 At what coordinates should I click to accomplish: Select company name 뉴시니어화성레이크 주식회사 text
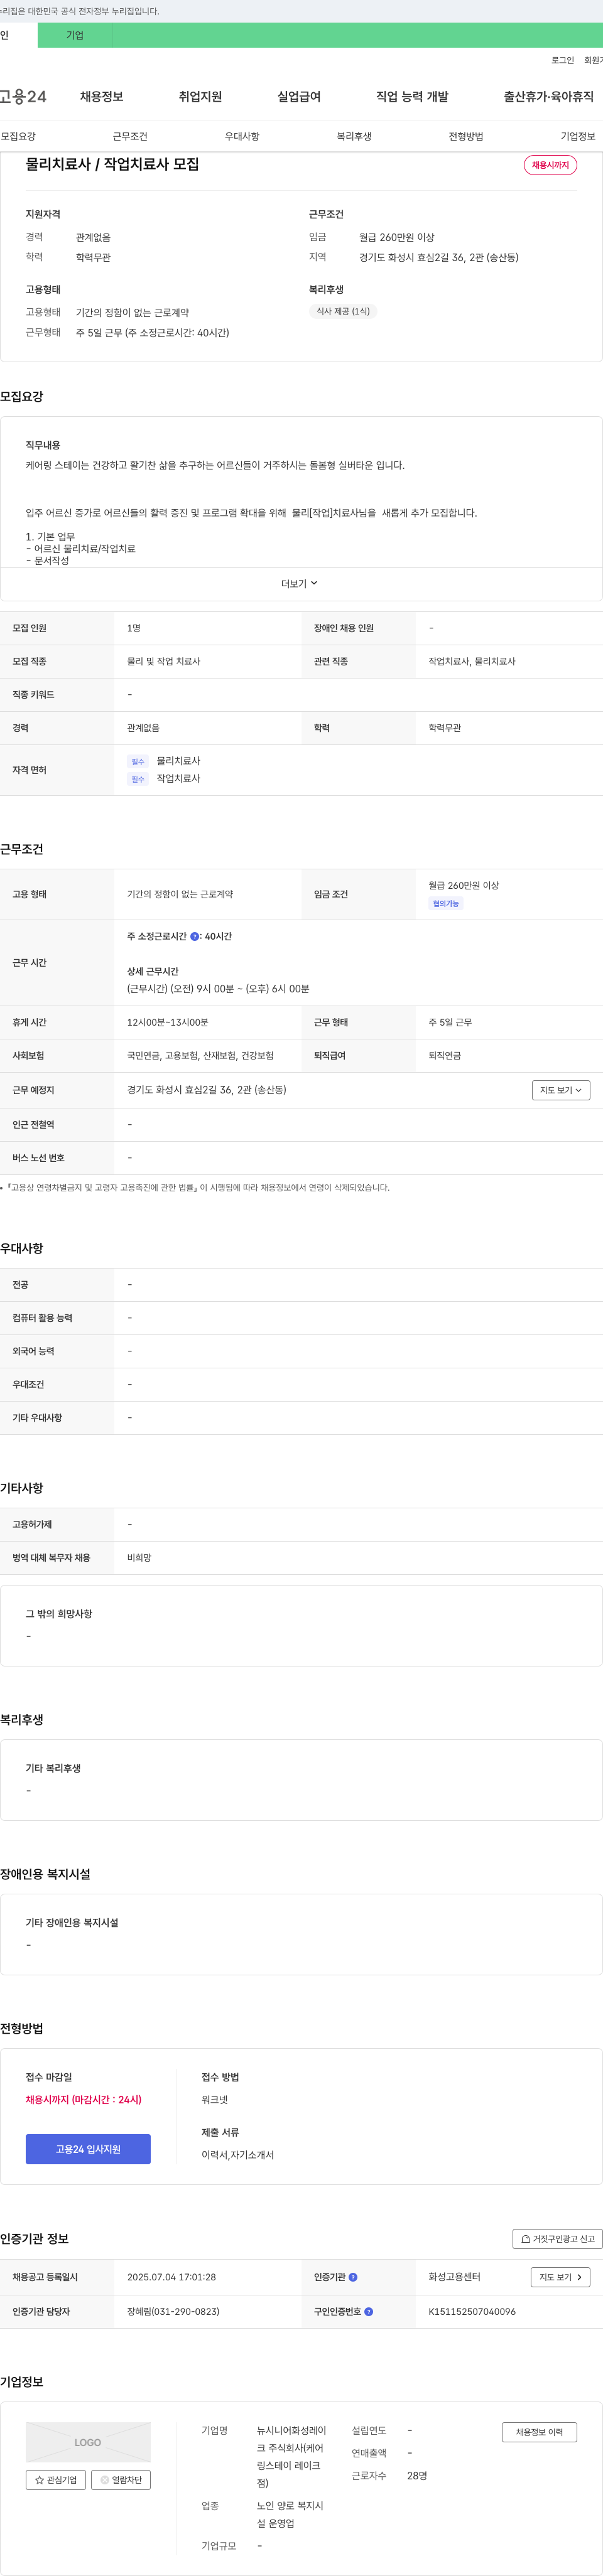tap(291, 2457)
